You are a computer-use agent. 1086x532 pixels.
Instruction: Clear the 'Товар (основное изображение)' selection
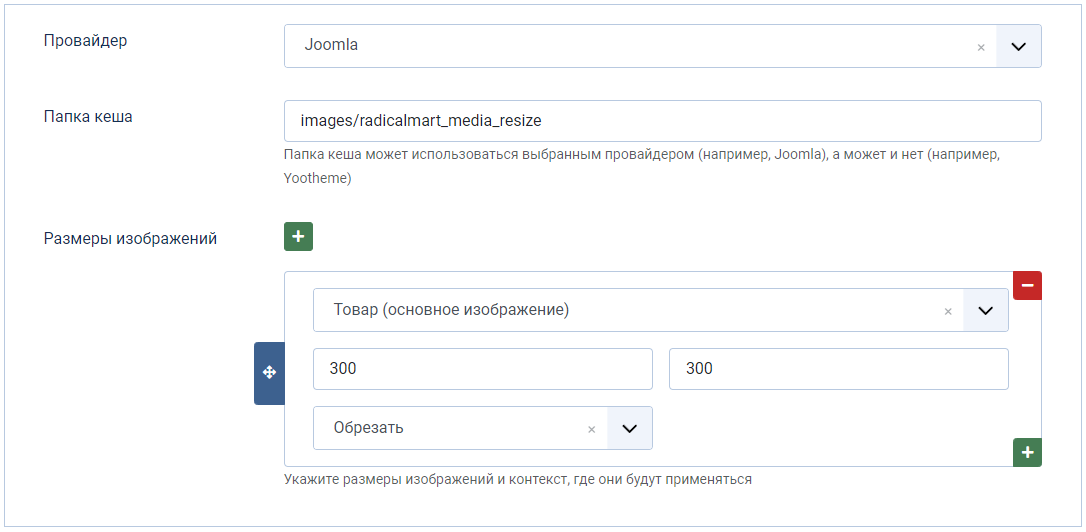point(947,311)
